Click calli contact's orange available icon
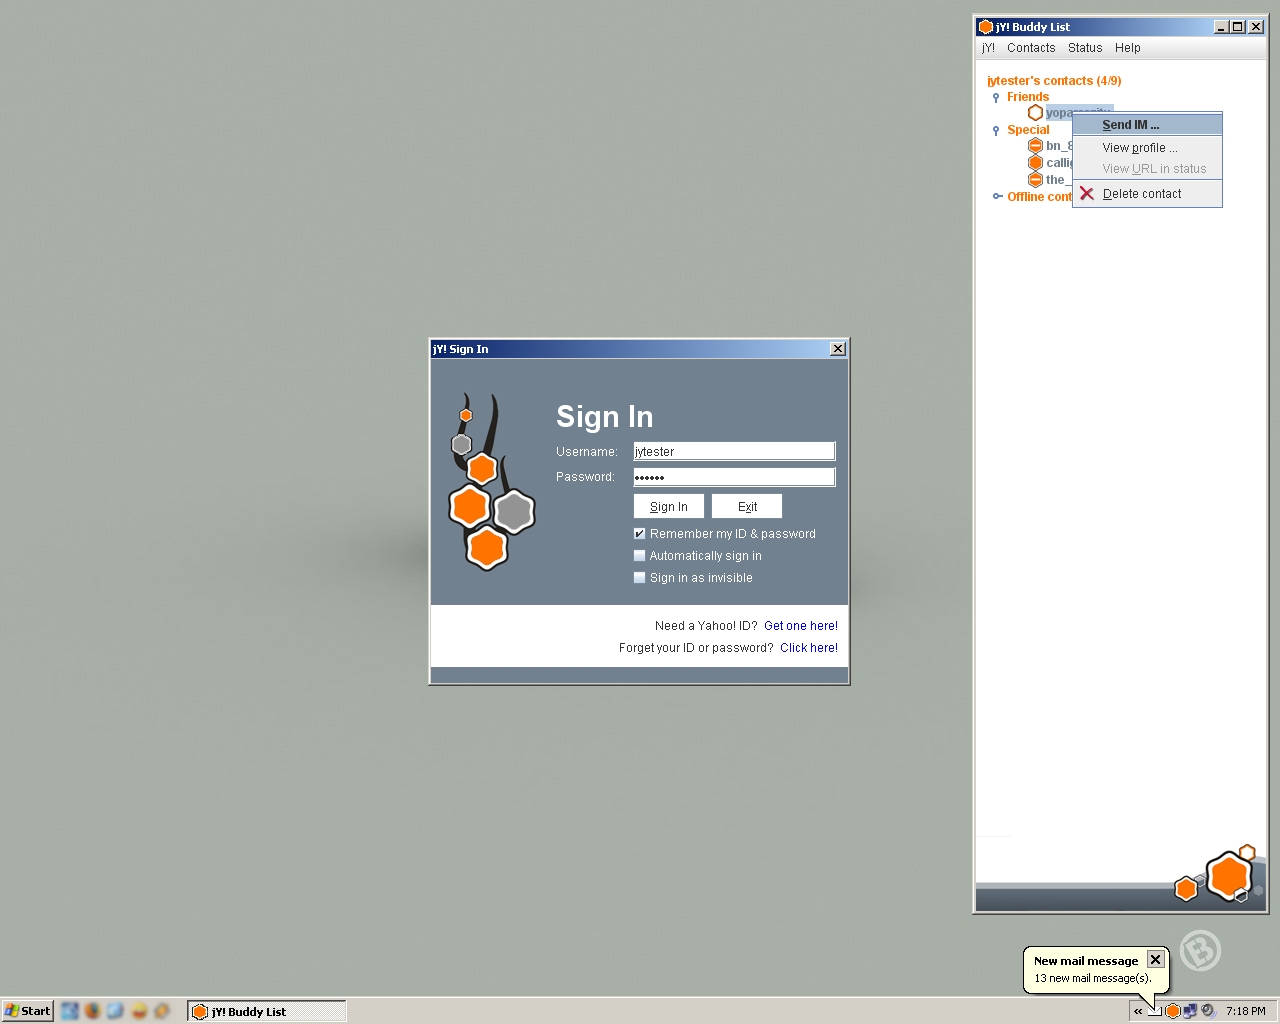This screenshot has width=1280, height=1024. tap(1035, 163)
